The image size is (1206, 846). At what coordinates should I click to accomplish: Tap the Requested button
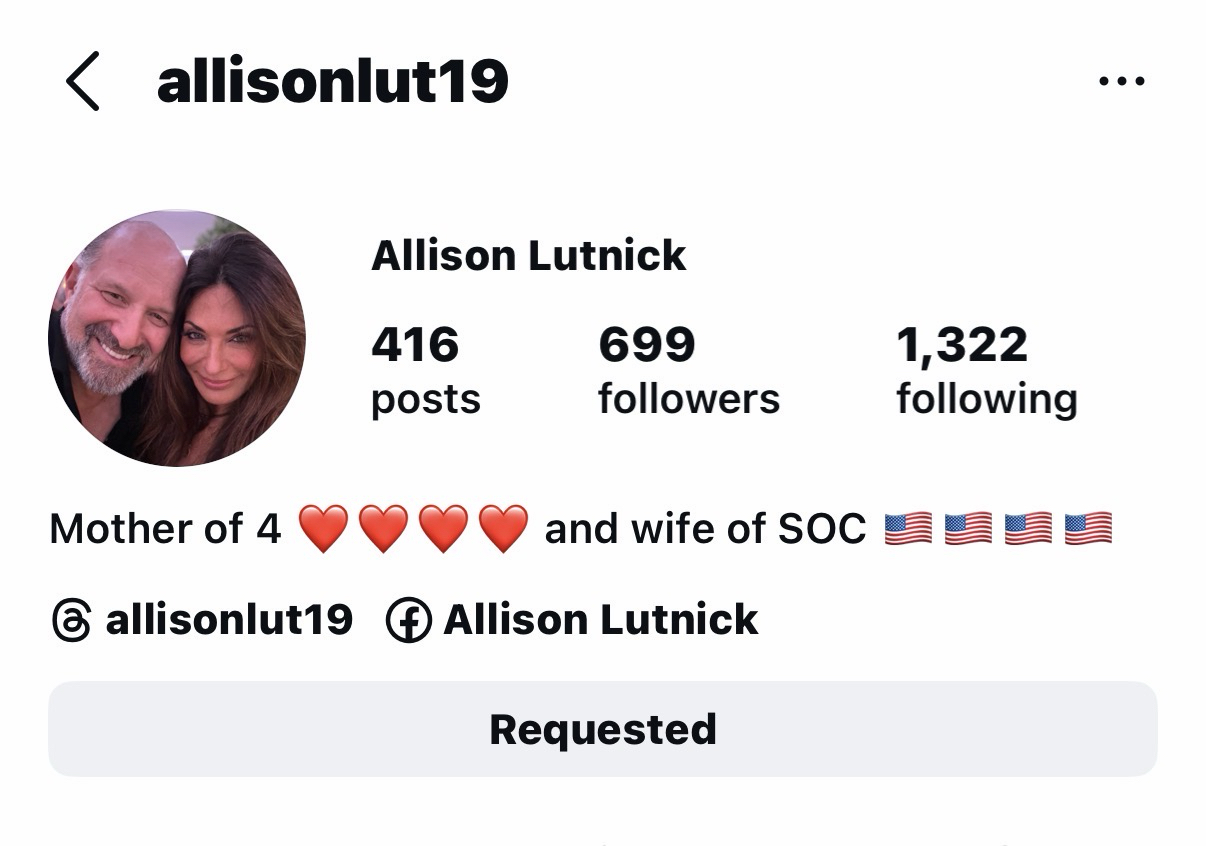[602, 729]
